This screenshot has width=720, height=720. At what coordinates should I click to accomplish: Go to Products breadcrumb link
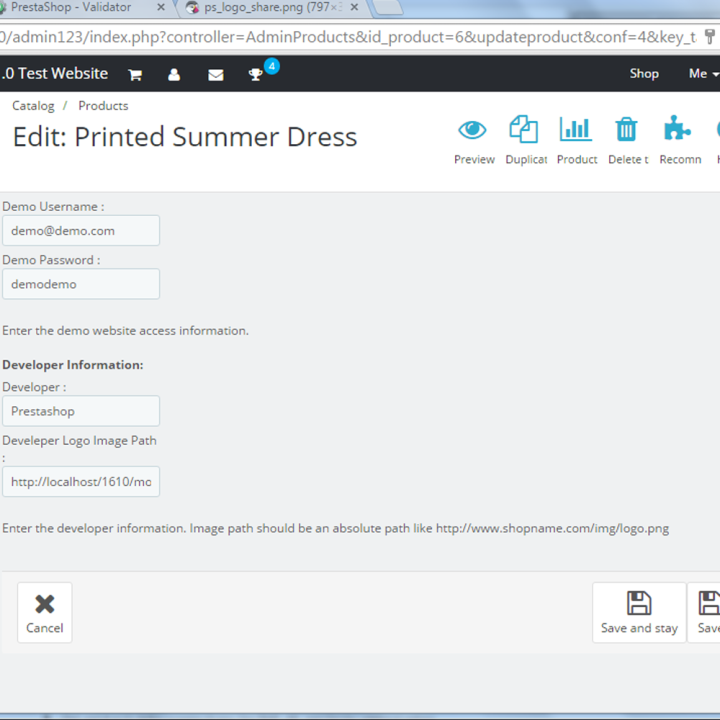(x=103, y=106)
